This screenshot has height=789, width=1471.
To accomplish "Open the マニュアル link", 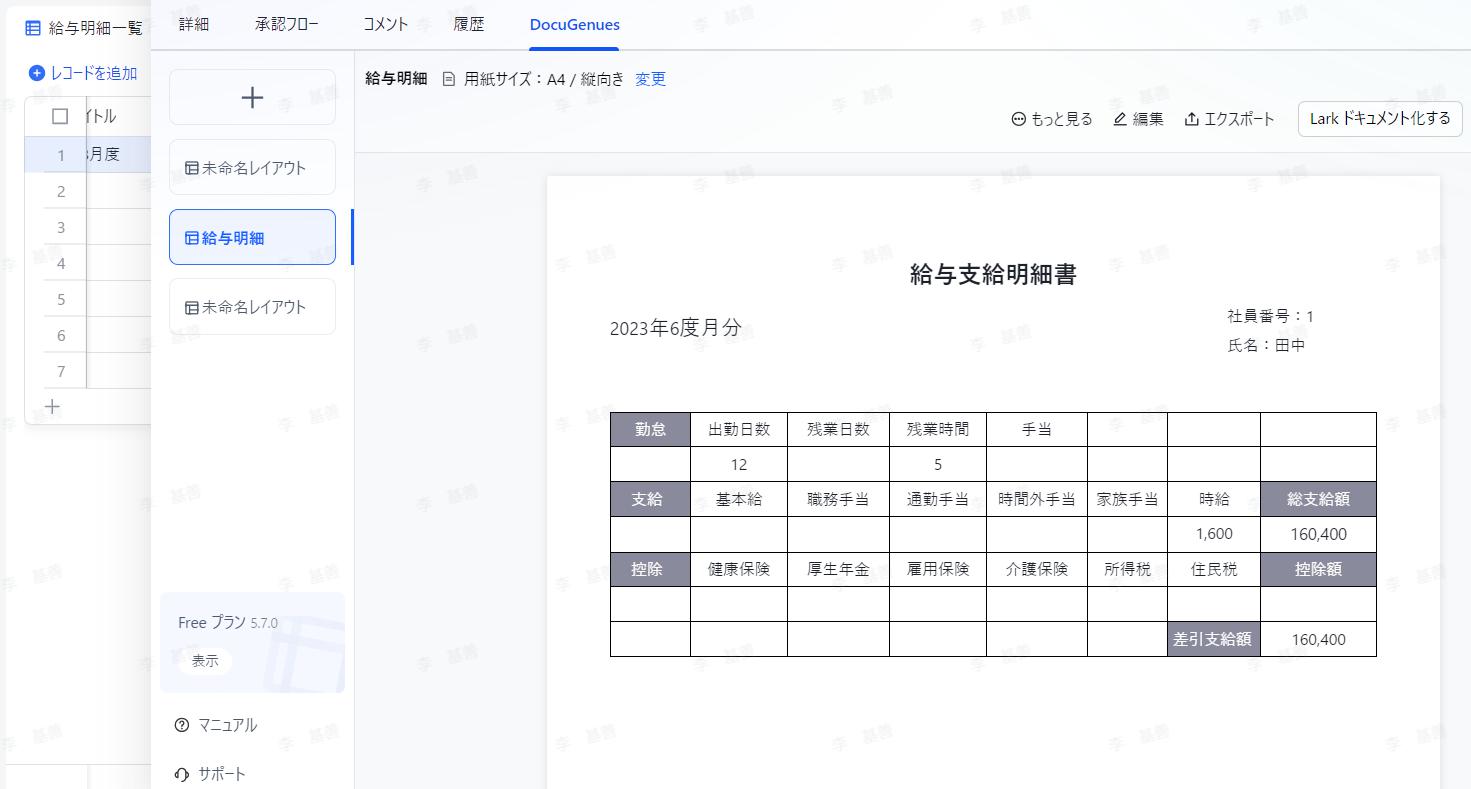I will pos(227,725).
